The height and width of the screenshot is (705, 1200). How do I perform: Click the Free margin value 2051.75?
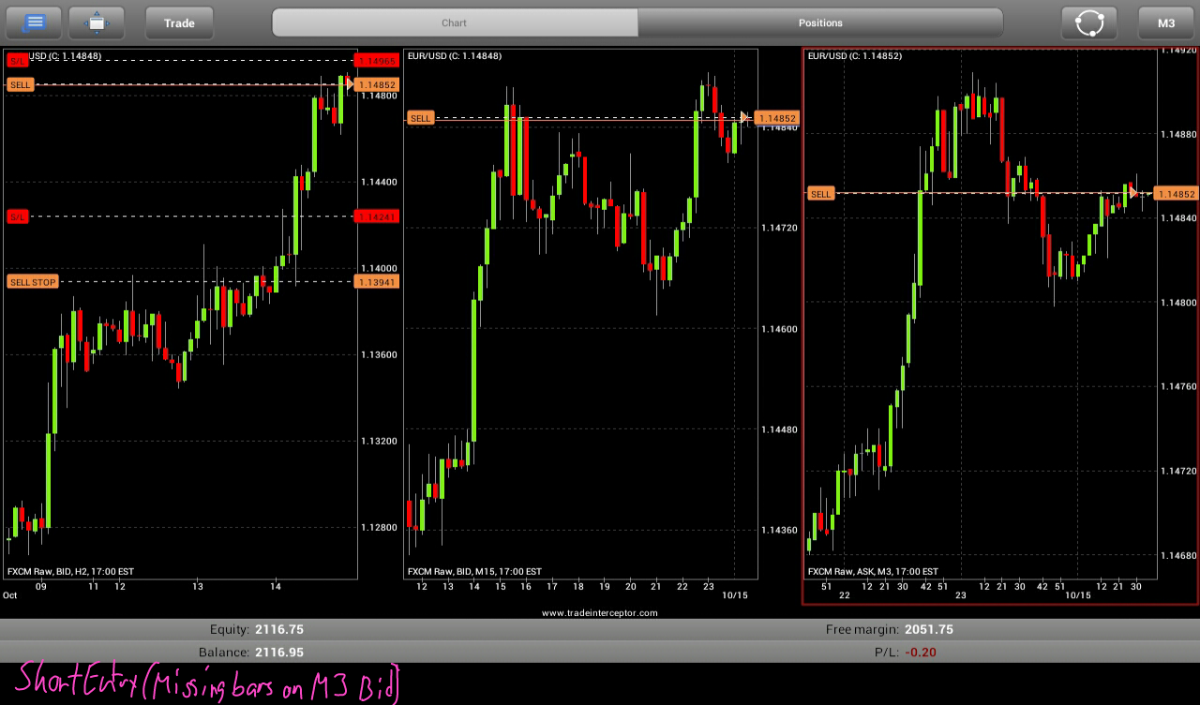[x=929, y=630]
